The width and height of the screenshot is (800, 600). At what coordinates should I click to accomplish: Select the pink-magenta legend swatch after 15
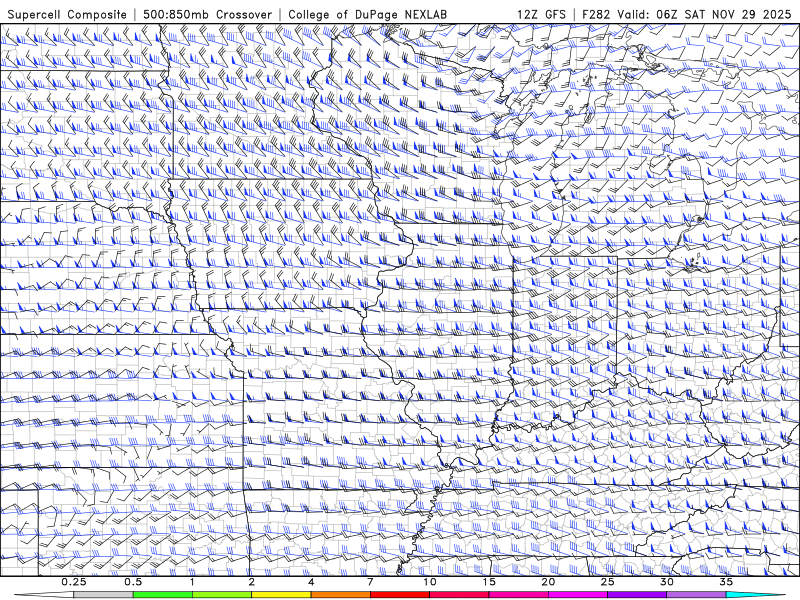pyautogui.click(x=518, y=595)
